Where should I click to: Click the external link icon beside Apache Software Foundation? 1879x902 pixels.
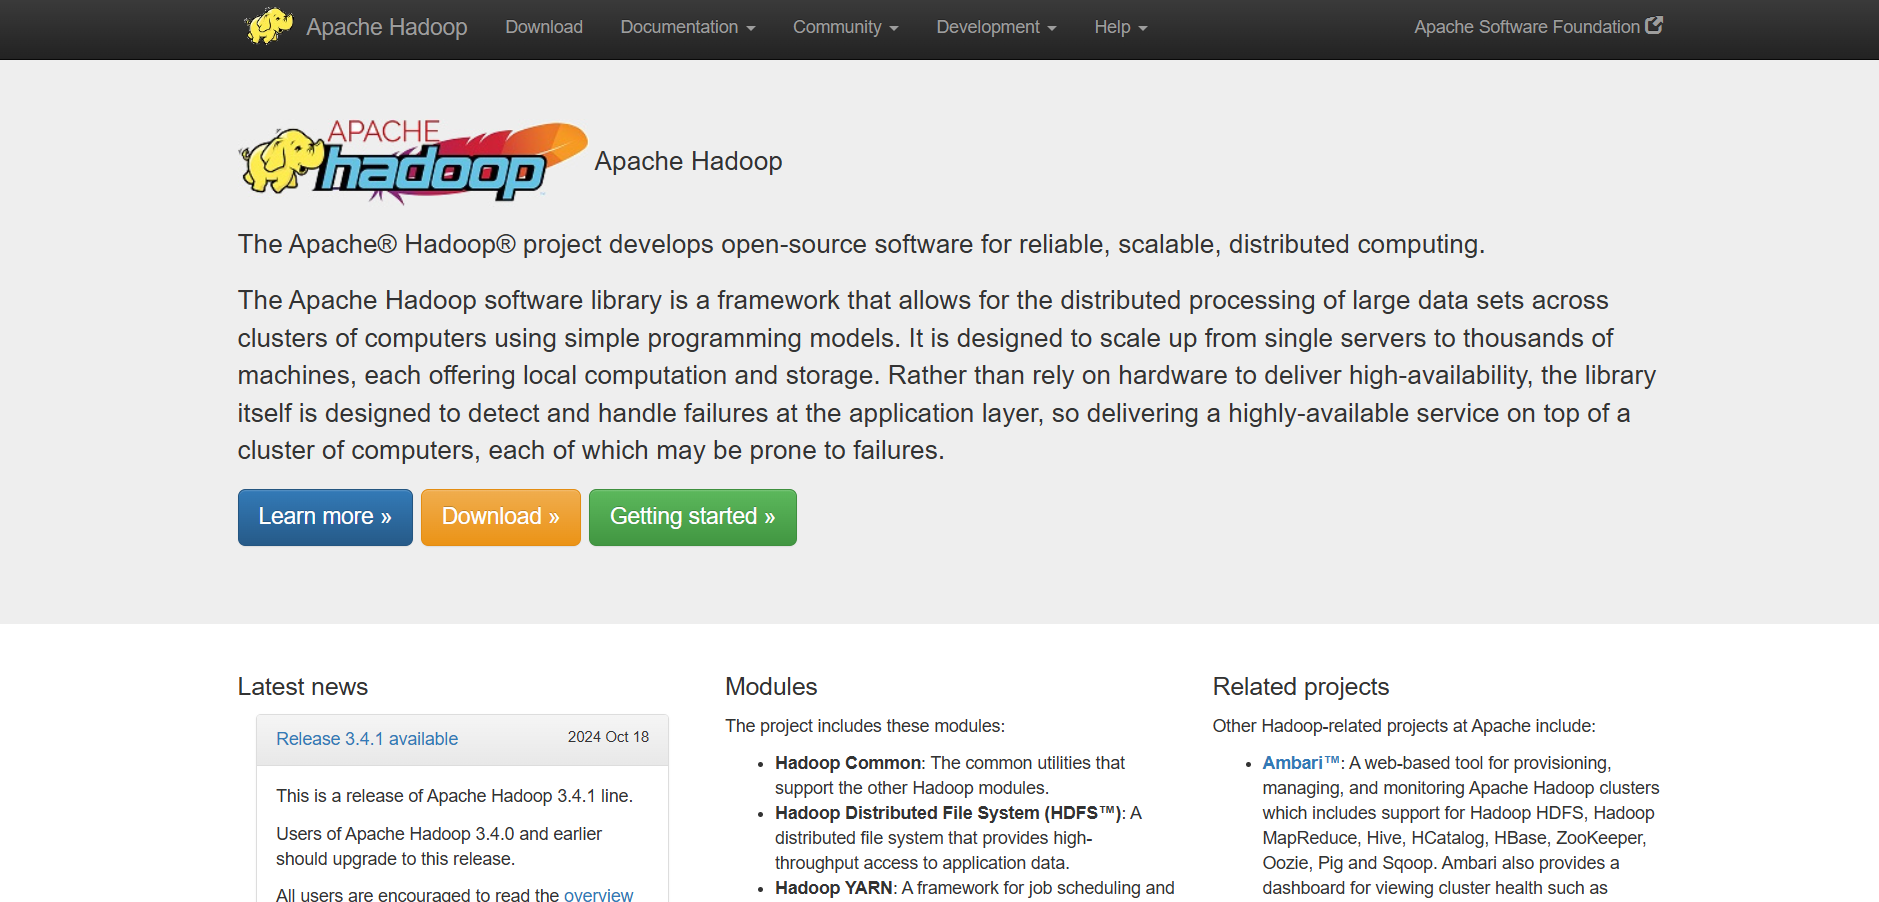click(x=1654, y=25)
